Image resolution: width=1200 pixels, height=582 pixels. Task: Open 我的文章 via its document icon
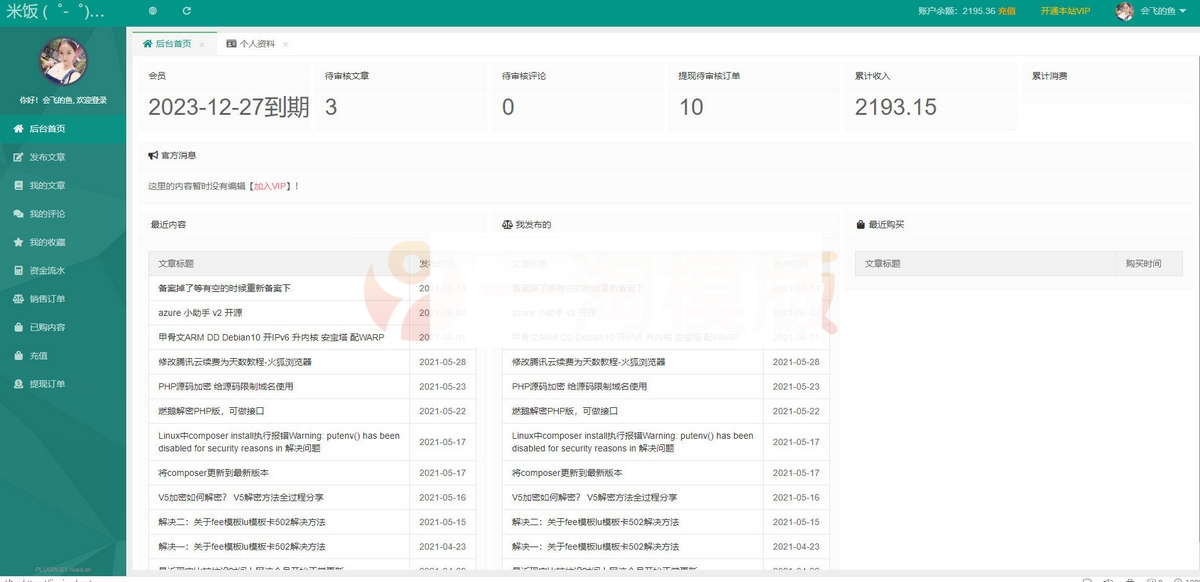(18, 185)
